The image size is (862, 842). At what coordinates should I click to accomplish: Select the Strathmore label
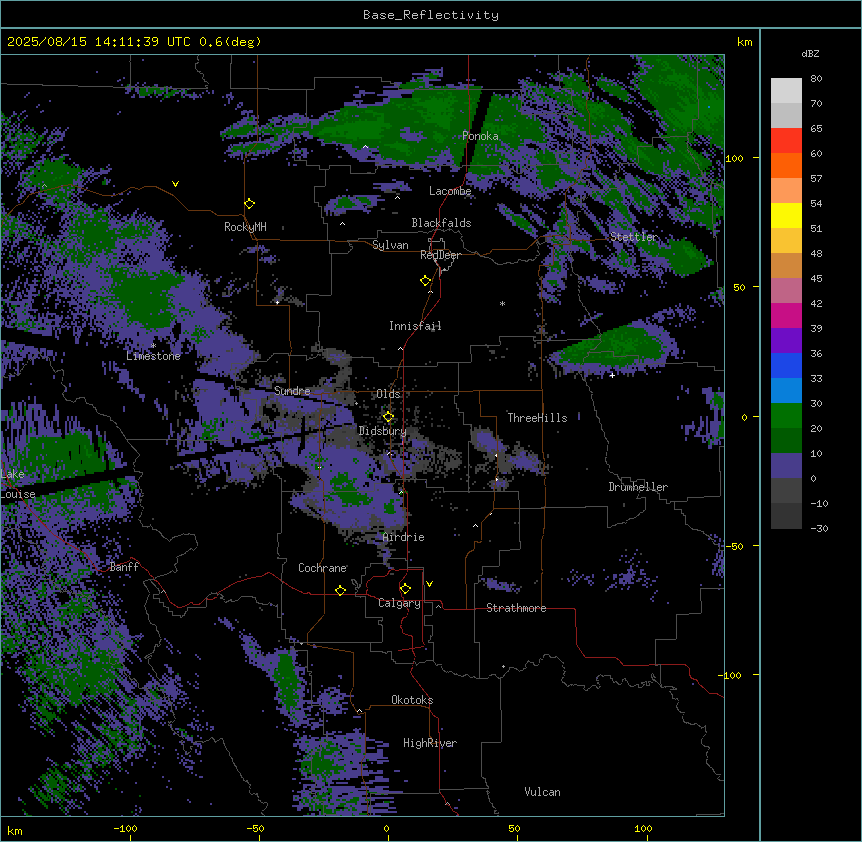click(516, 608)
